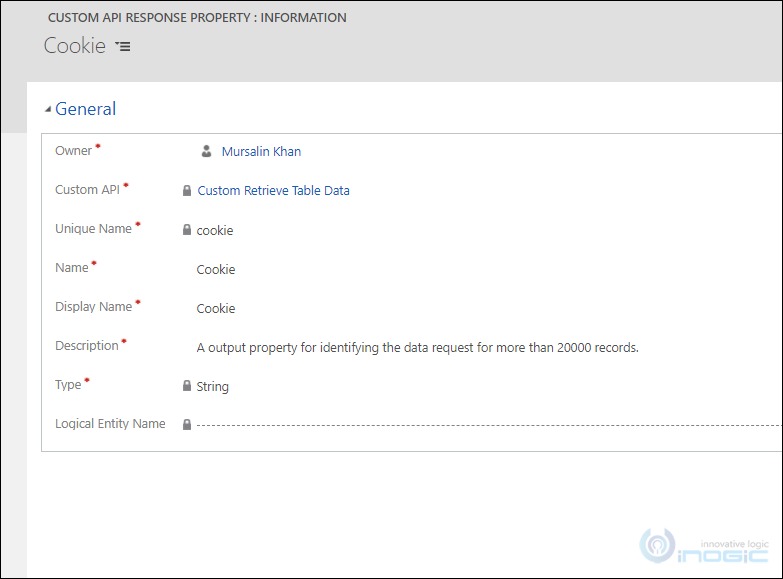Click the lock icon in Custom API row
Viewport: 783px width, 579px height.
187,190
